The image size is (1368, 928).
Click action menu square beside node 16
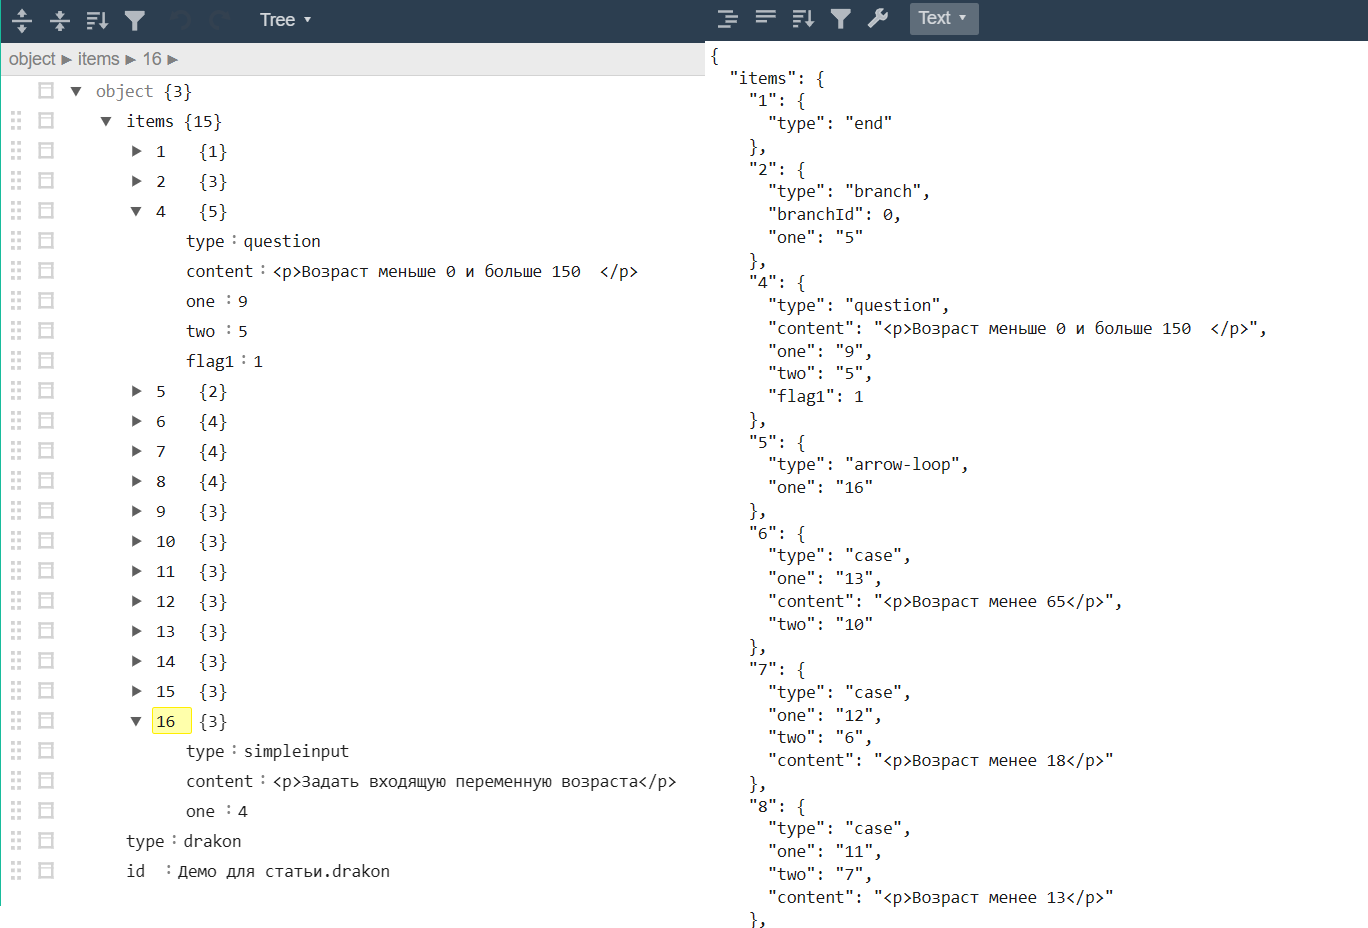pyautogui.click(x=46, y=721)
